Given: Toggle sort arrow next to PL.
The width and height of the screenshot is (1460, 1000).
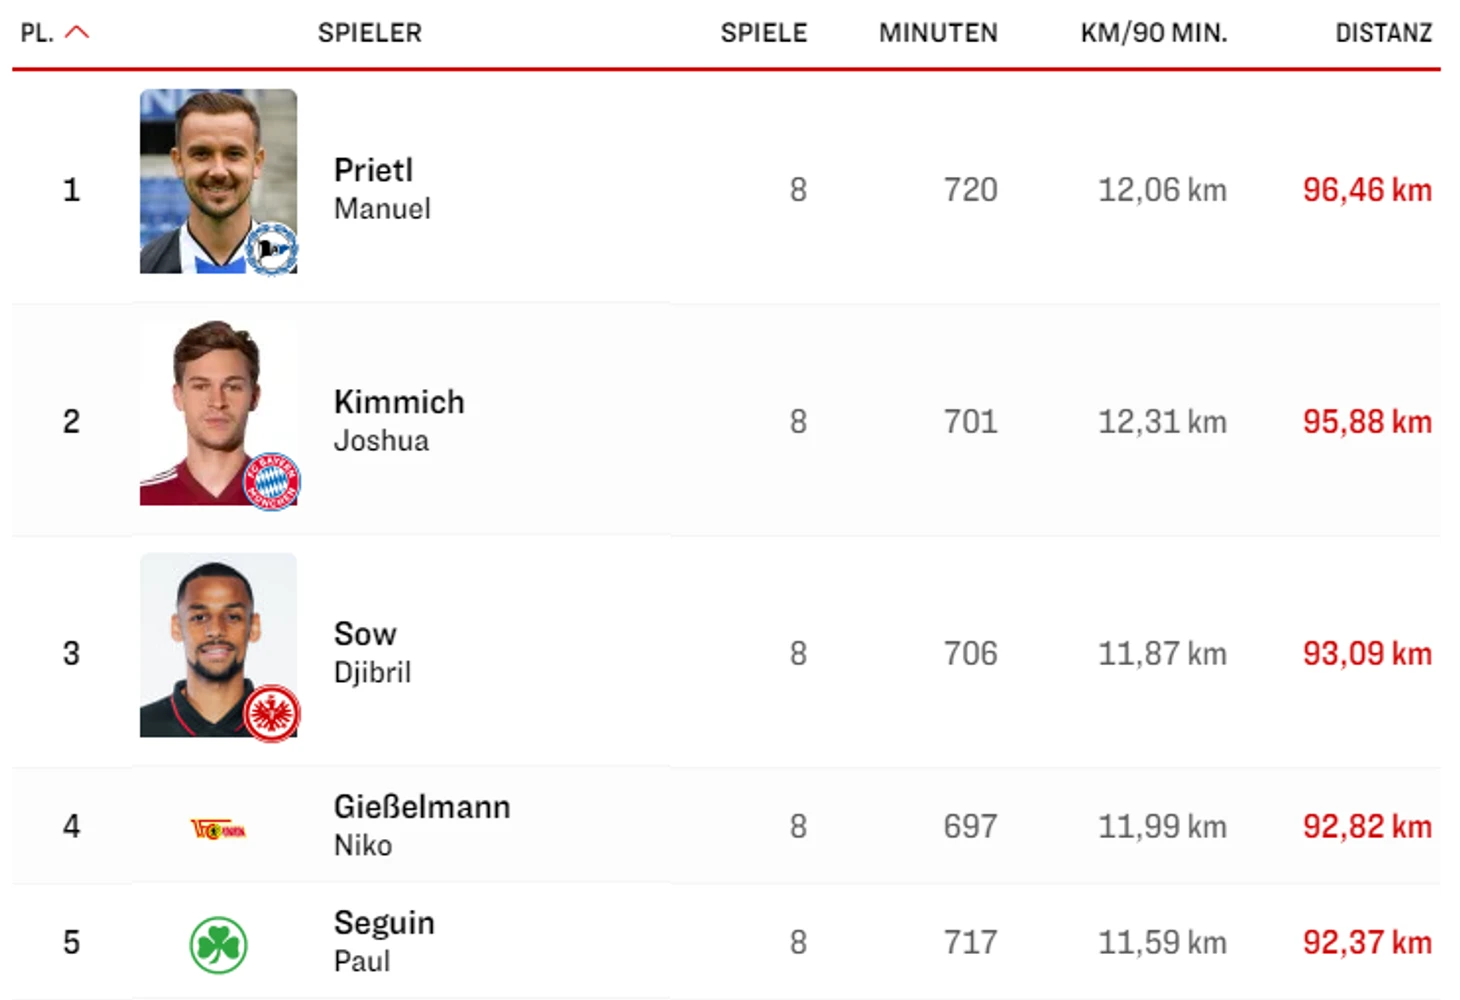Looking at the screenshot, I should [77, 33].
